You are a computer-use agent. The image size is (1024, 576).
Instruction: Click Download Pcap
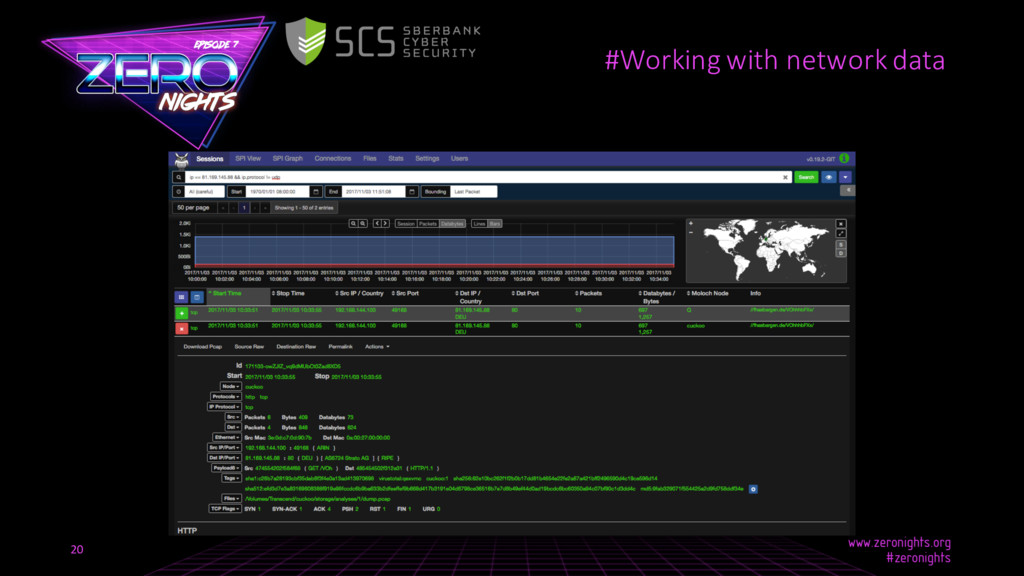pyautogui.click(x=202, y=347)
